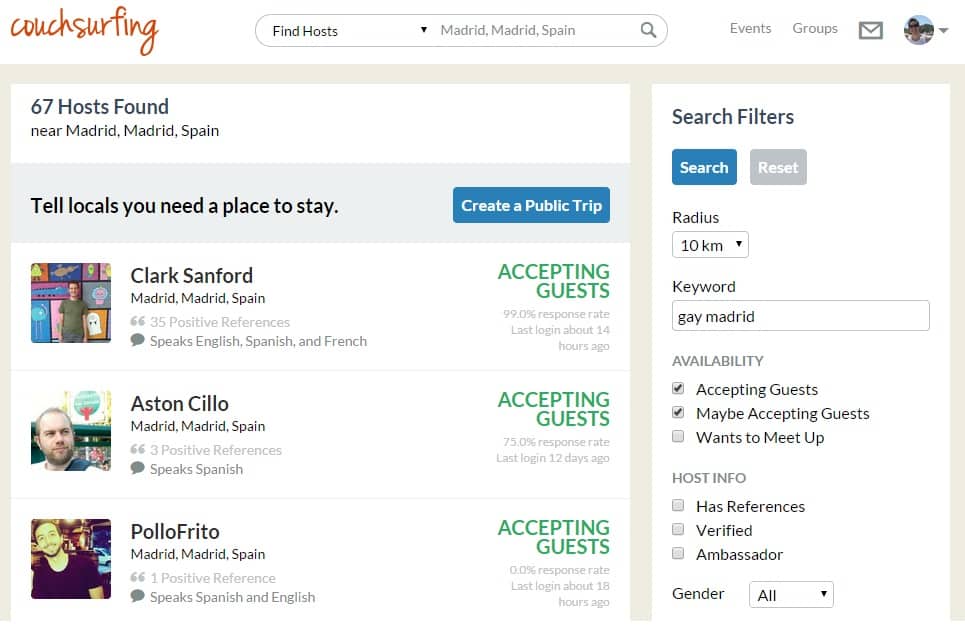Tick the Ambassador checkbox
Screen dimensions: 965x636
(x=678, y=554)
